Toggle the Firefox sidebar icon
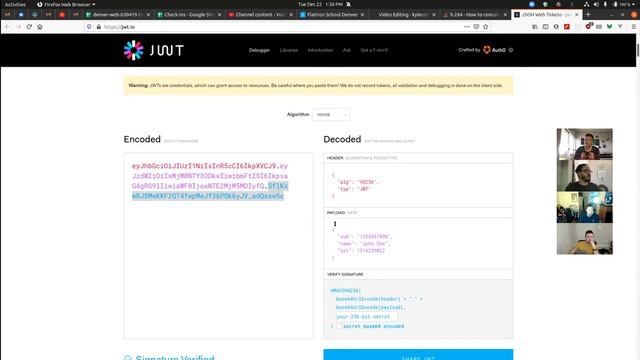This screenshot has width=640, height=360. coord(545,27)
